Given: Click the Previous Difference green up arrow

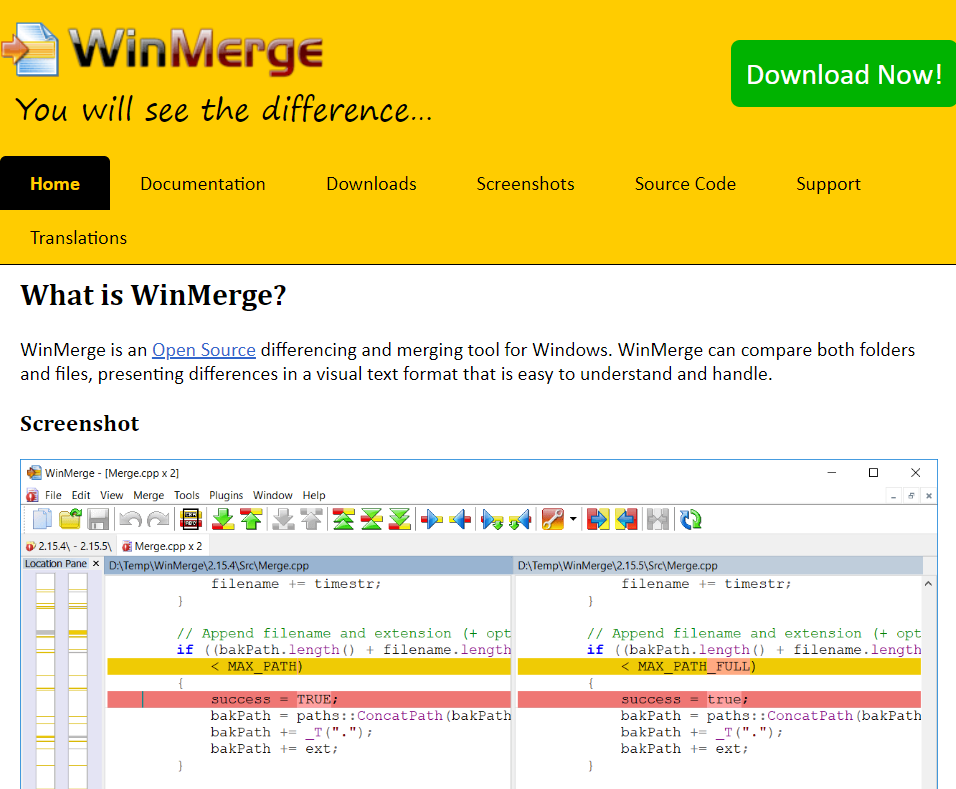Looking at the screenshot, I should coord(251,519).
